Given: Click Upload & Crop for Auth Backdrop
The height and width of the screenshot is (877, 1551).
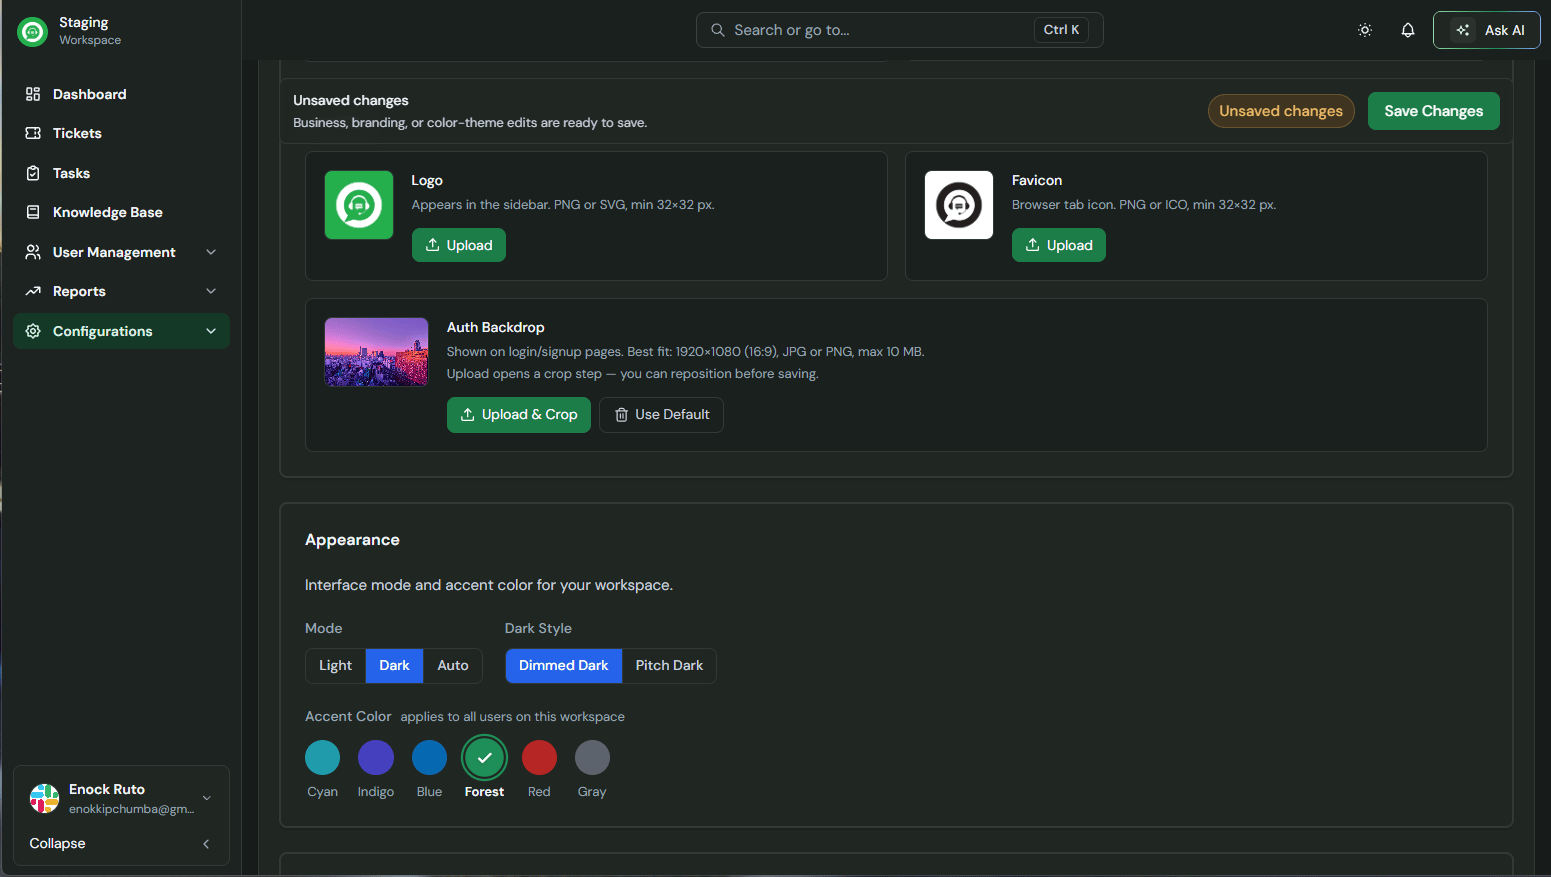Looking at the screenshot, I should 519,415.
